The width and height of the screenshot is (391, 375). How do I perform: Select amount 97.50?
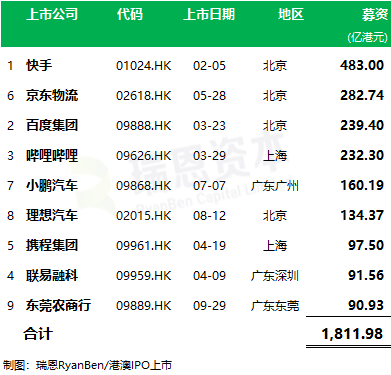pos(366,245)
